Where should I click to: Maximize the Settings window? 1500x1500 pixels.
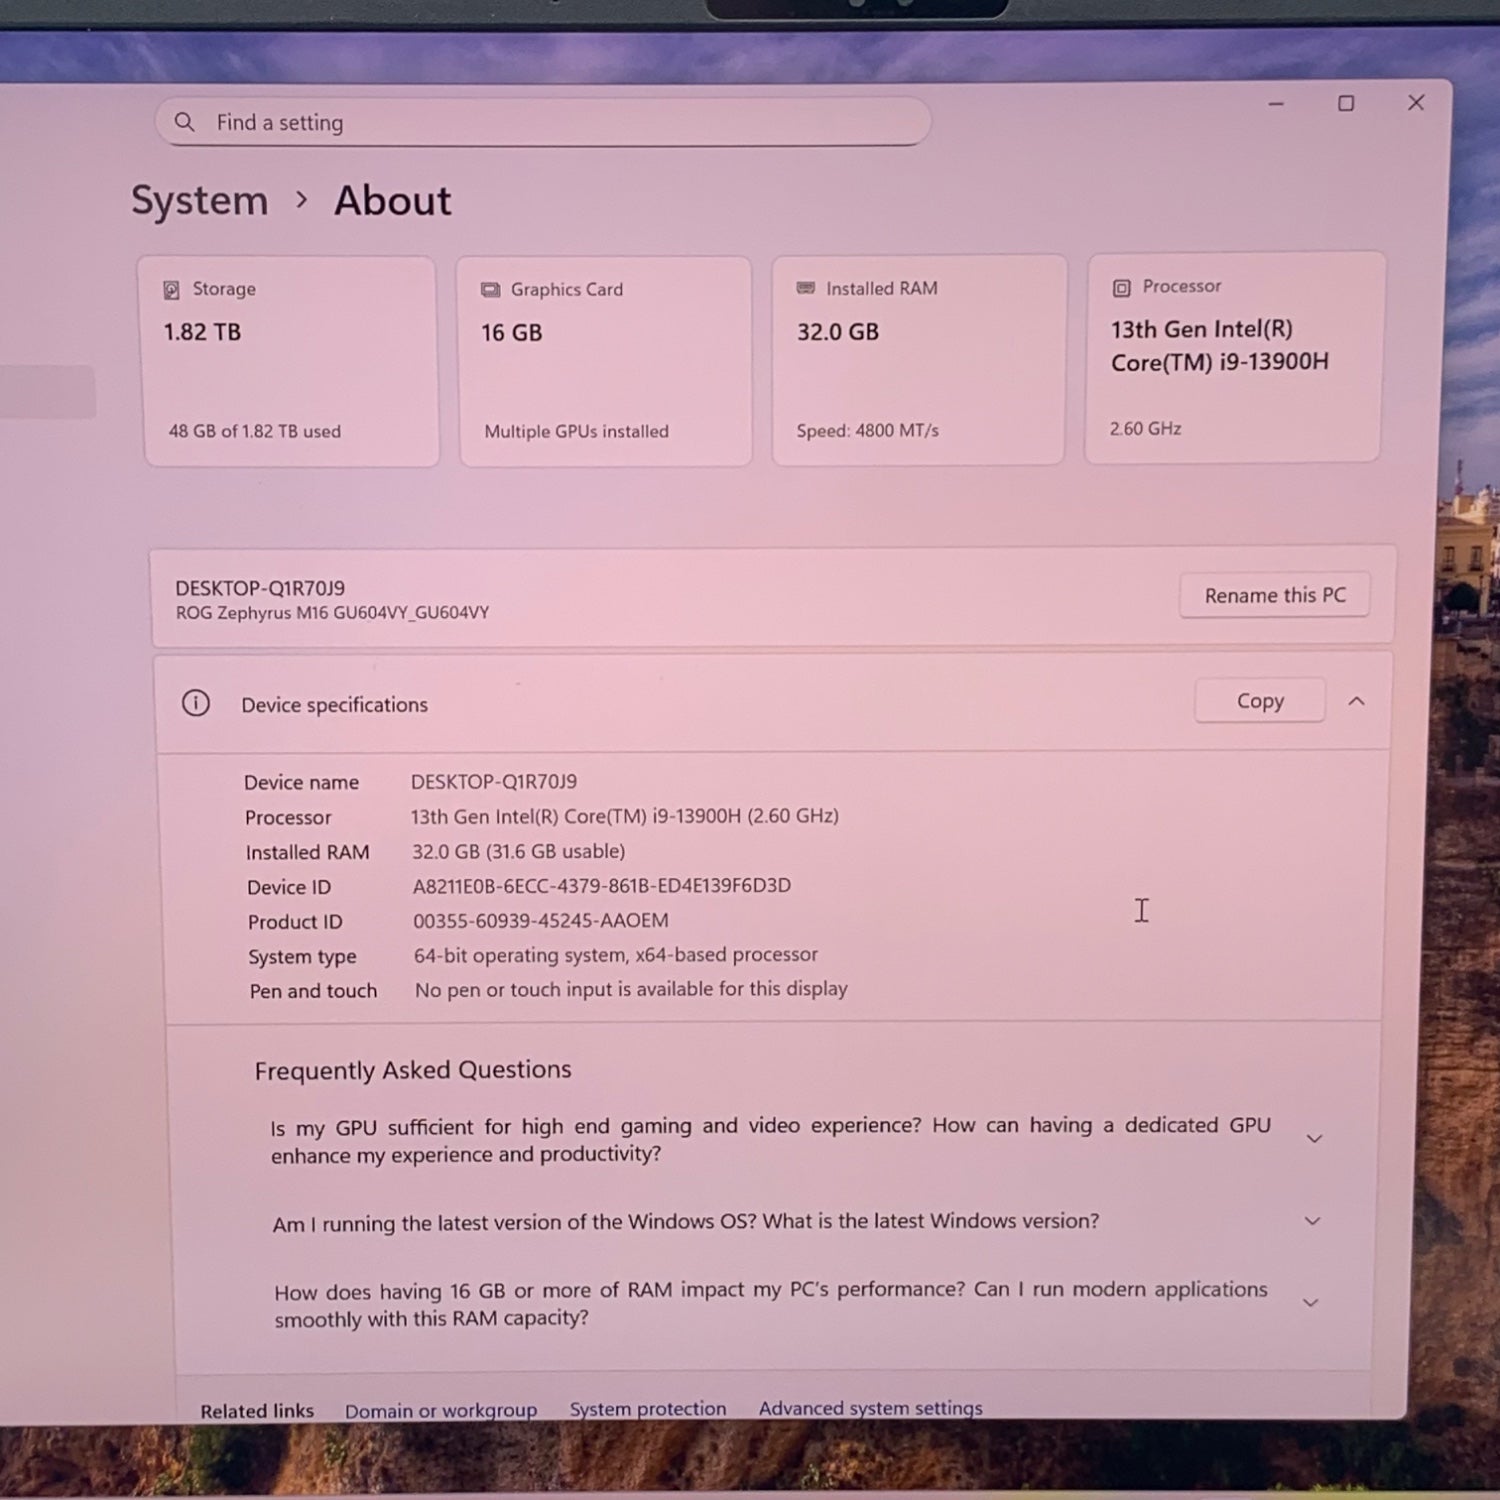coord(1346,104)
